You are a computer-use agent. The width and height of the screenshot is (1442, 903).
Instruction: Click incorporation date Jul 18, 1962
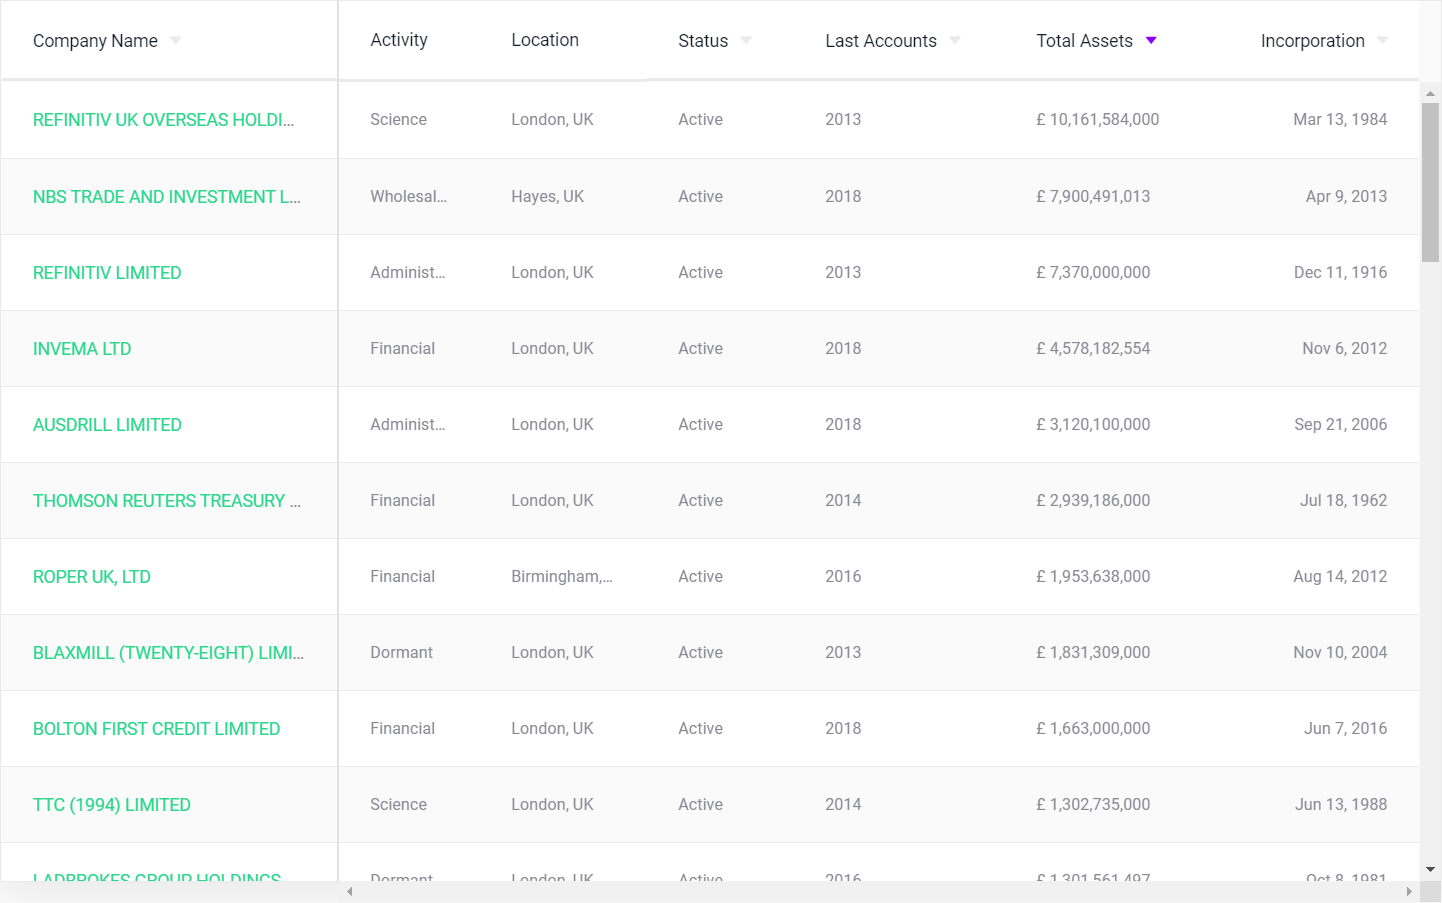click(x=1343, y=500)
